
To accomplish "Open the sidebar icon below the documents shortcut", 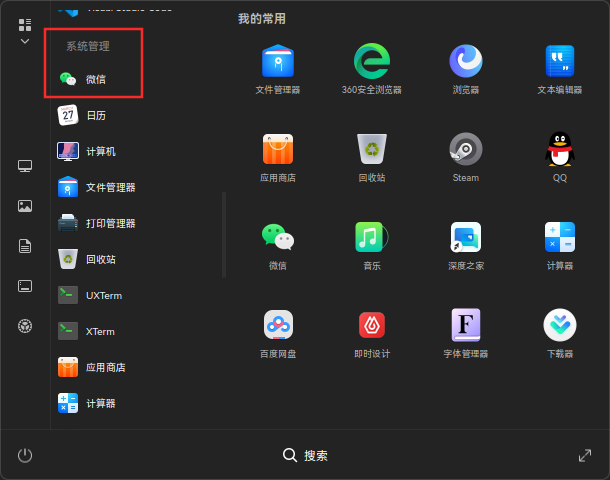I will pos(25,286).
